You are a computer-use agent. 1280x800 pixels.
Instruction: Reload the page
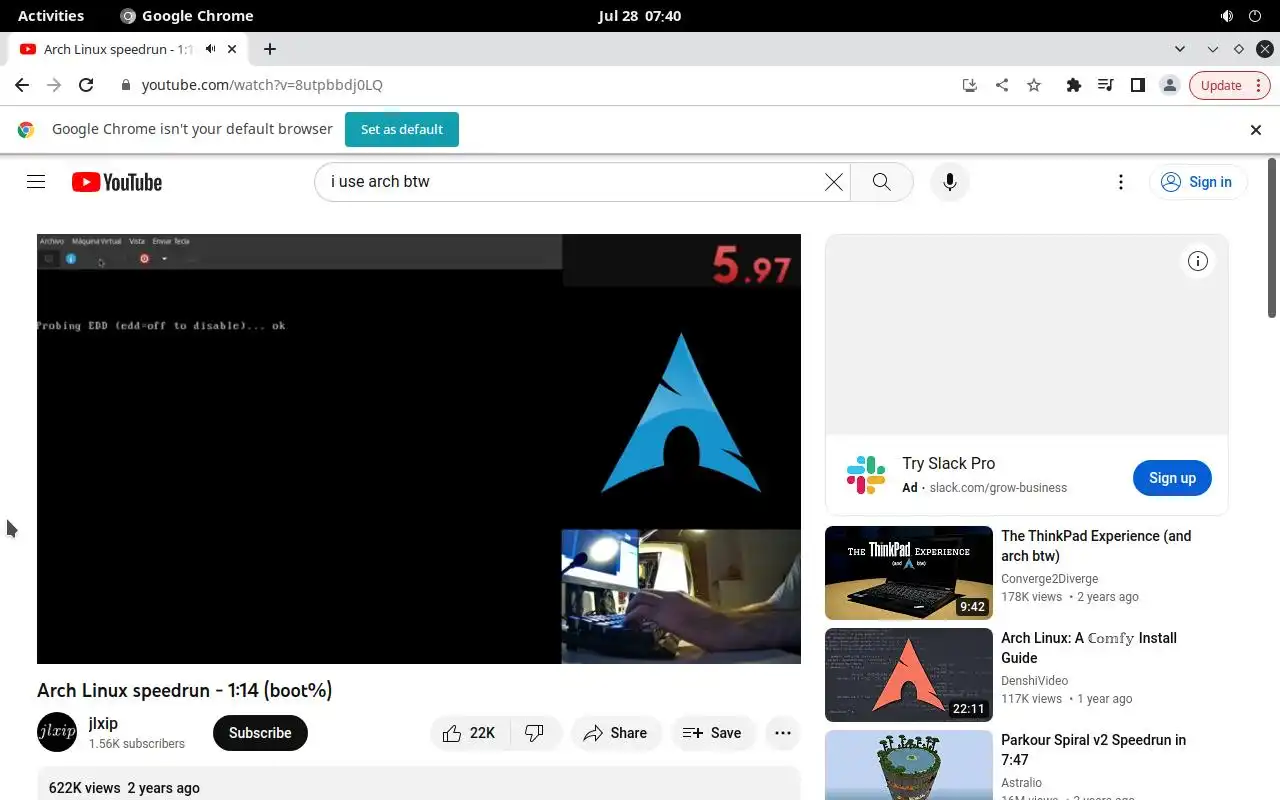86,85
